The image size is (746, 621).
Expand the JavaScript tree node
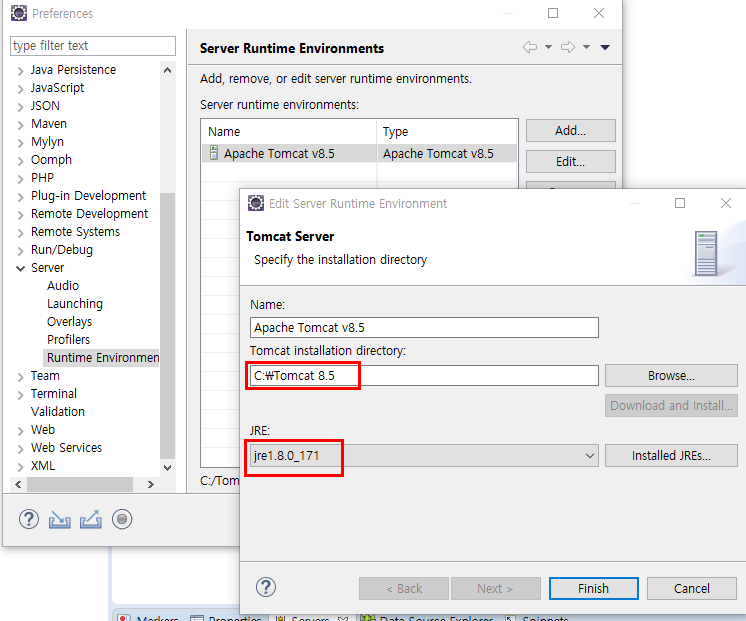[x=20, y=89]
